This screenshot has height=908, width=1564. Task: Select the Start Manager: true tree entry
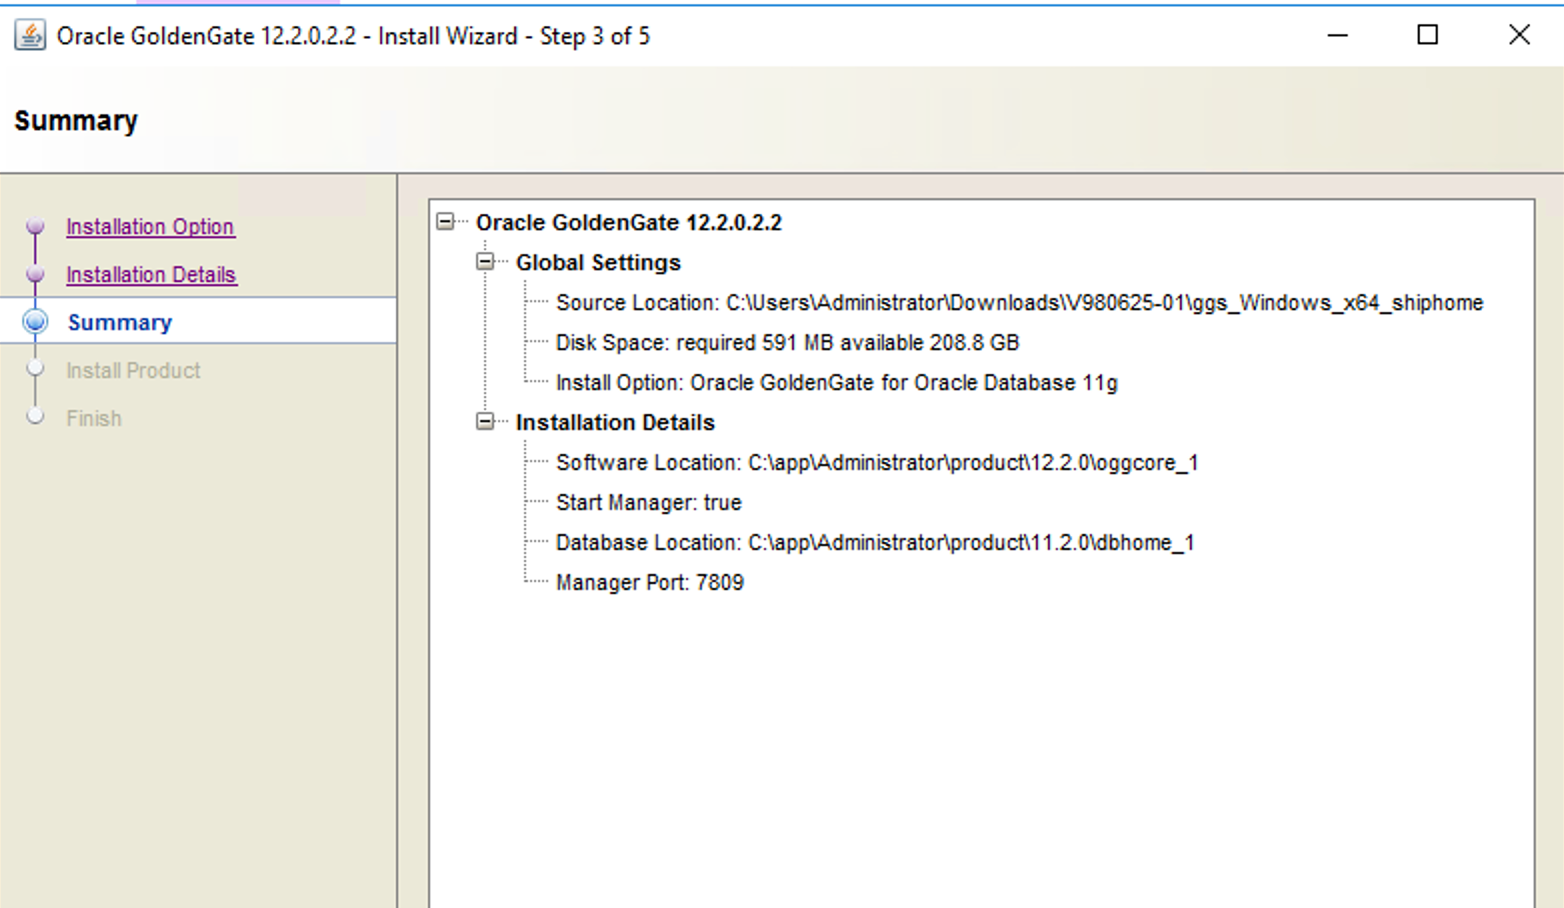[648, 502]
